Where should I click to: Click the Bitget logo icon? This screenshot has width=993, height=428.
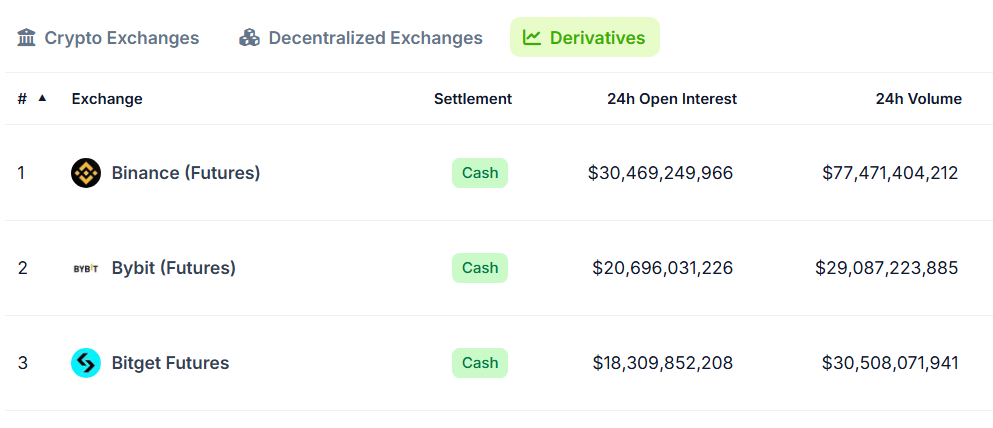(x=86, y=363)
